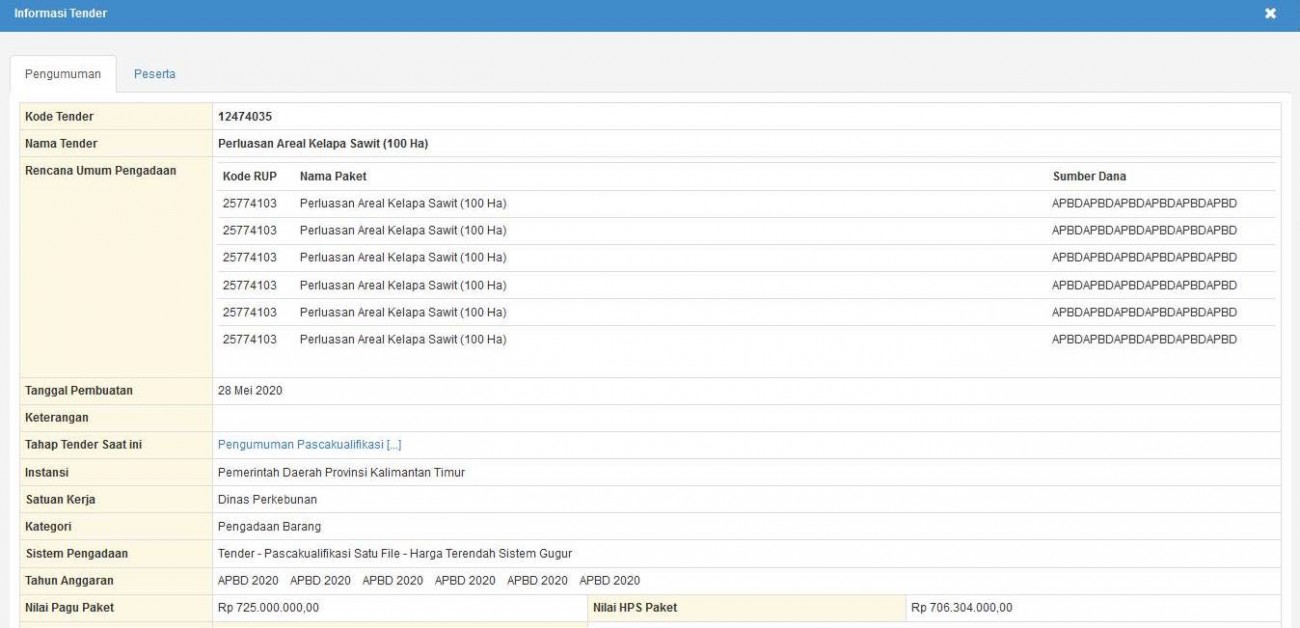This screenshot has height=628, width=1300.
Task: Switch to the Peserta tab
Action: pos(154,74)
